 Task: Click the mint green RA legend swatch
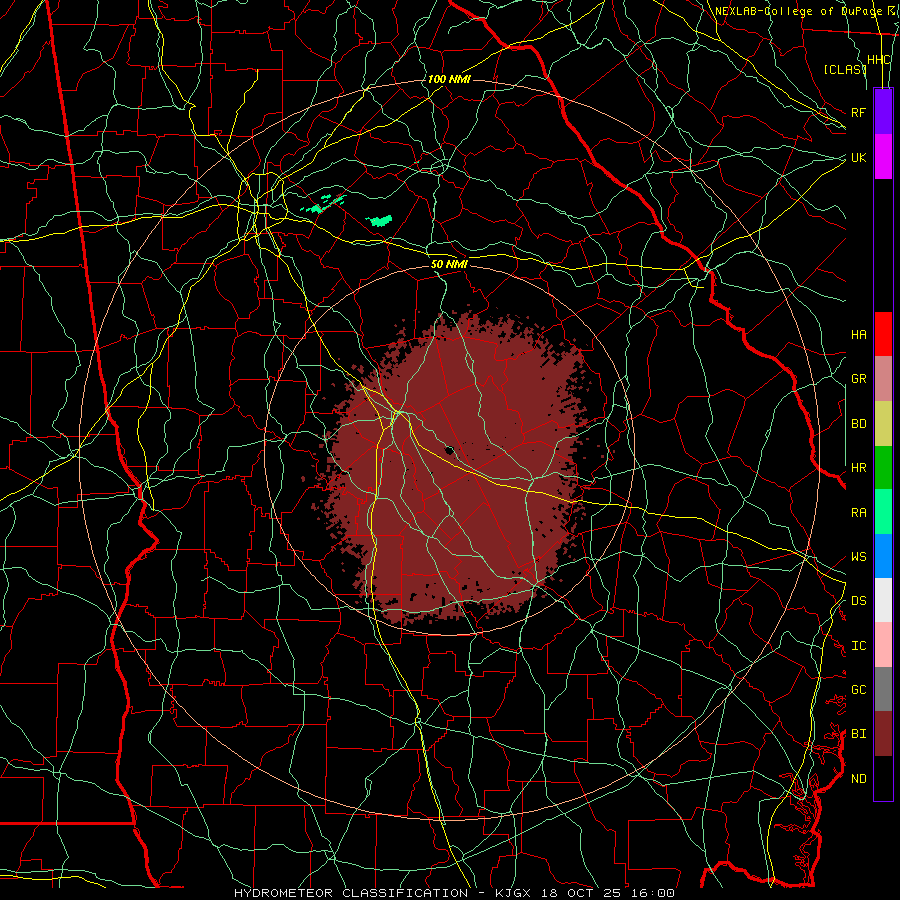pyautogui.click(x=883, y=512)
